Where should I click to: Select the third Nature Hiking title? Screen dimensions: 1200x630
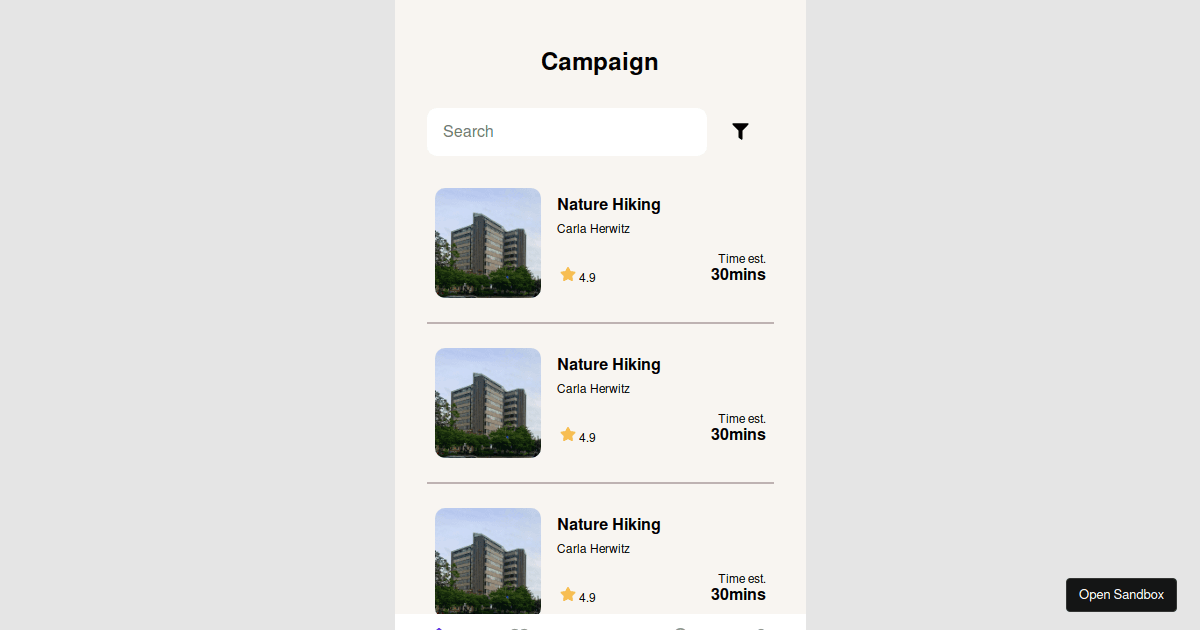click(x=609, y=525)
